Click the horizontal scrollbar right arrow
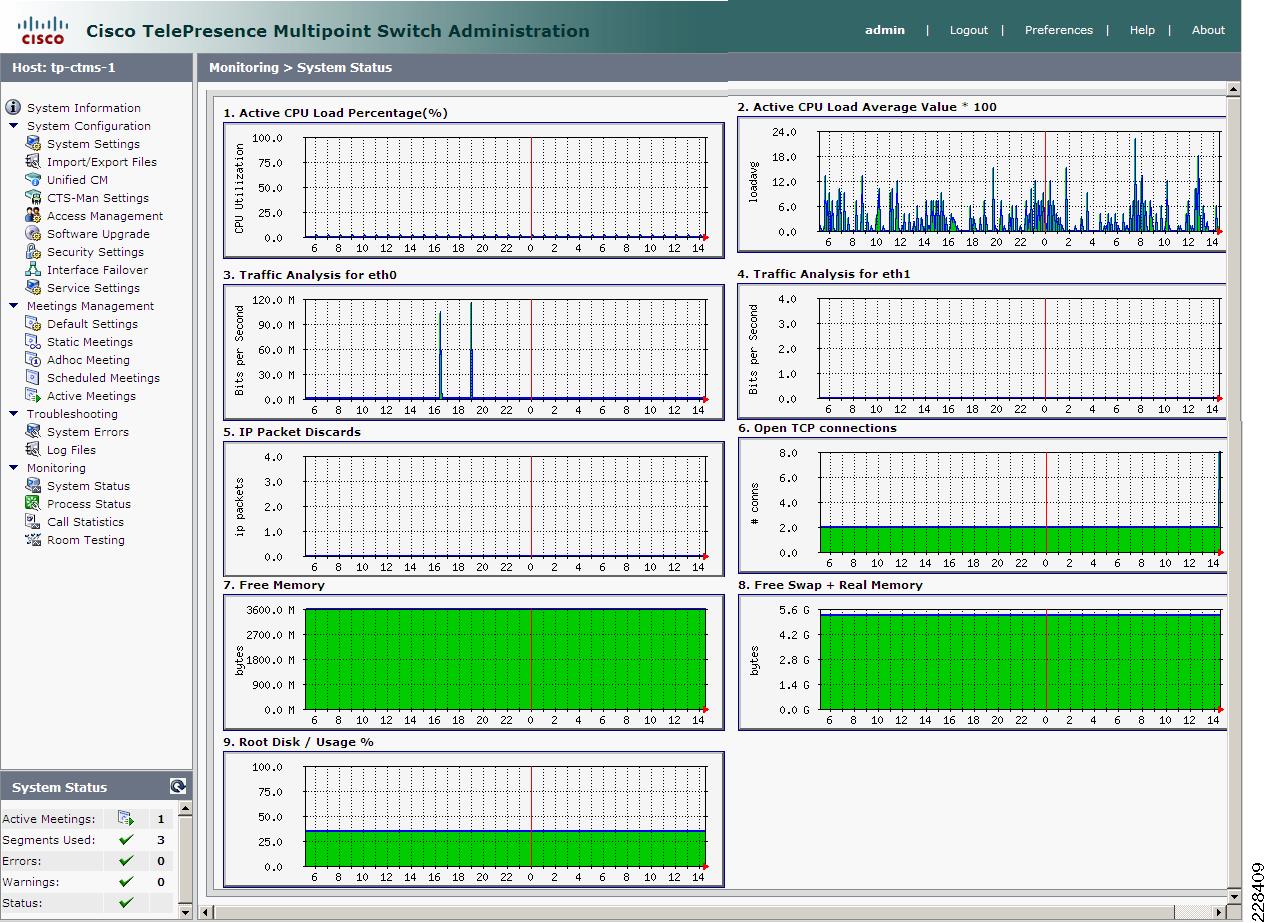The height and width of the screenshot is (923, 1266). coord(1218,913)
